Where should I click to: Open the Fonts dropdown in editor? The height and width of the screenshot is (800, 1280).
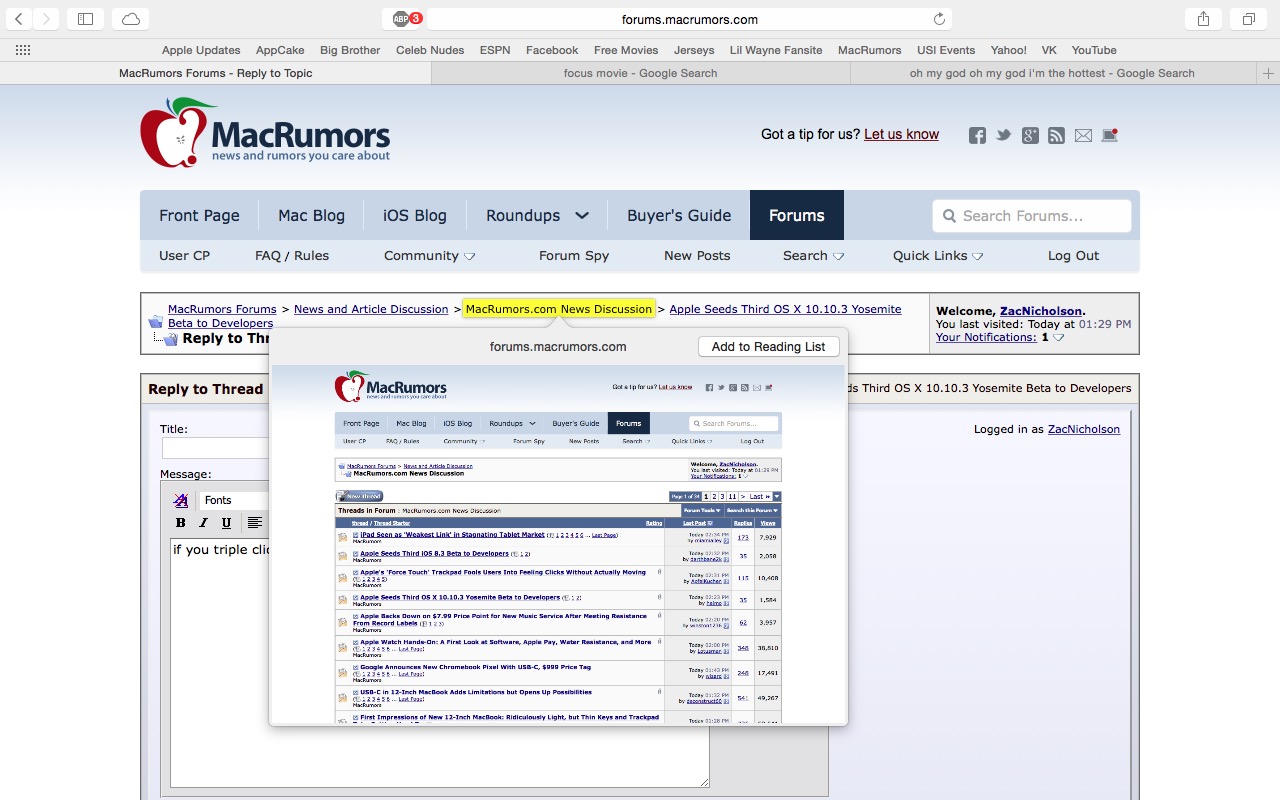coord(232,500)
